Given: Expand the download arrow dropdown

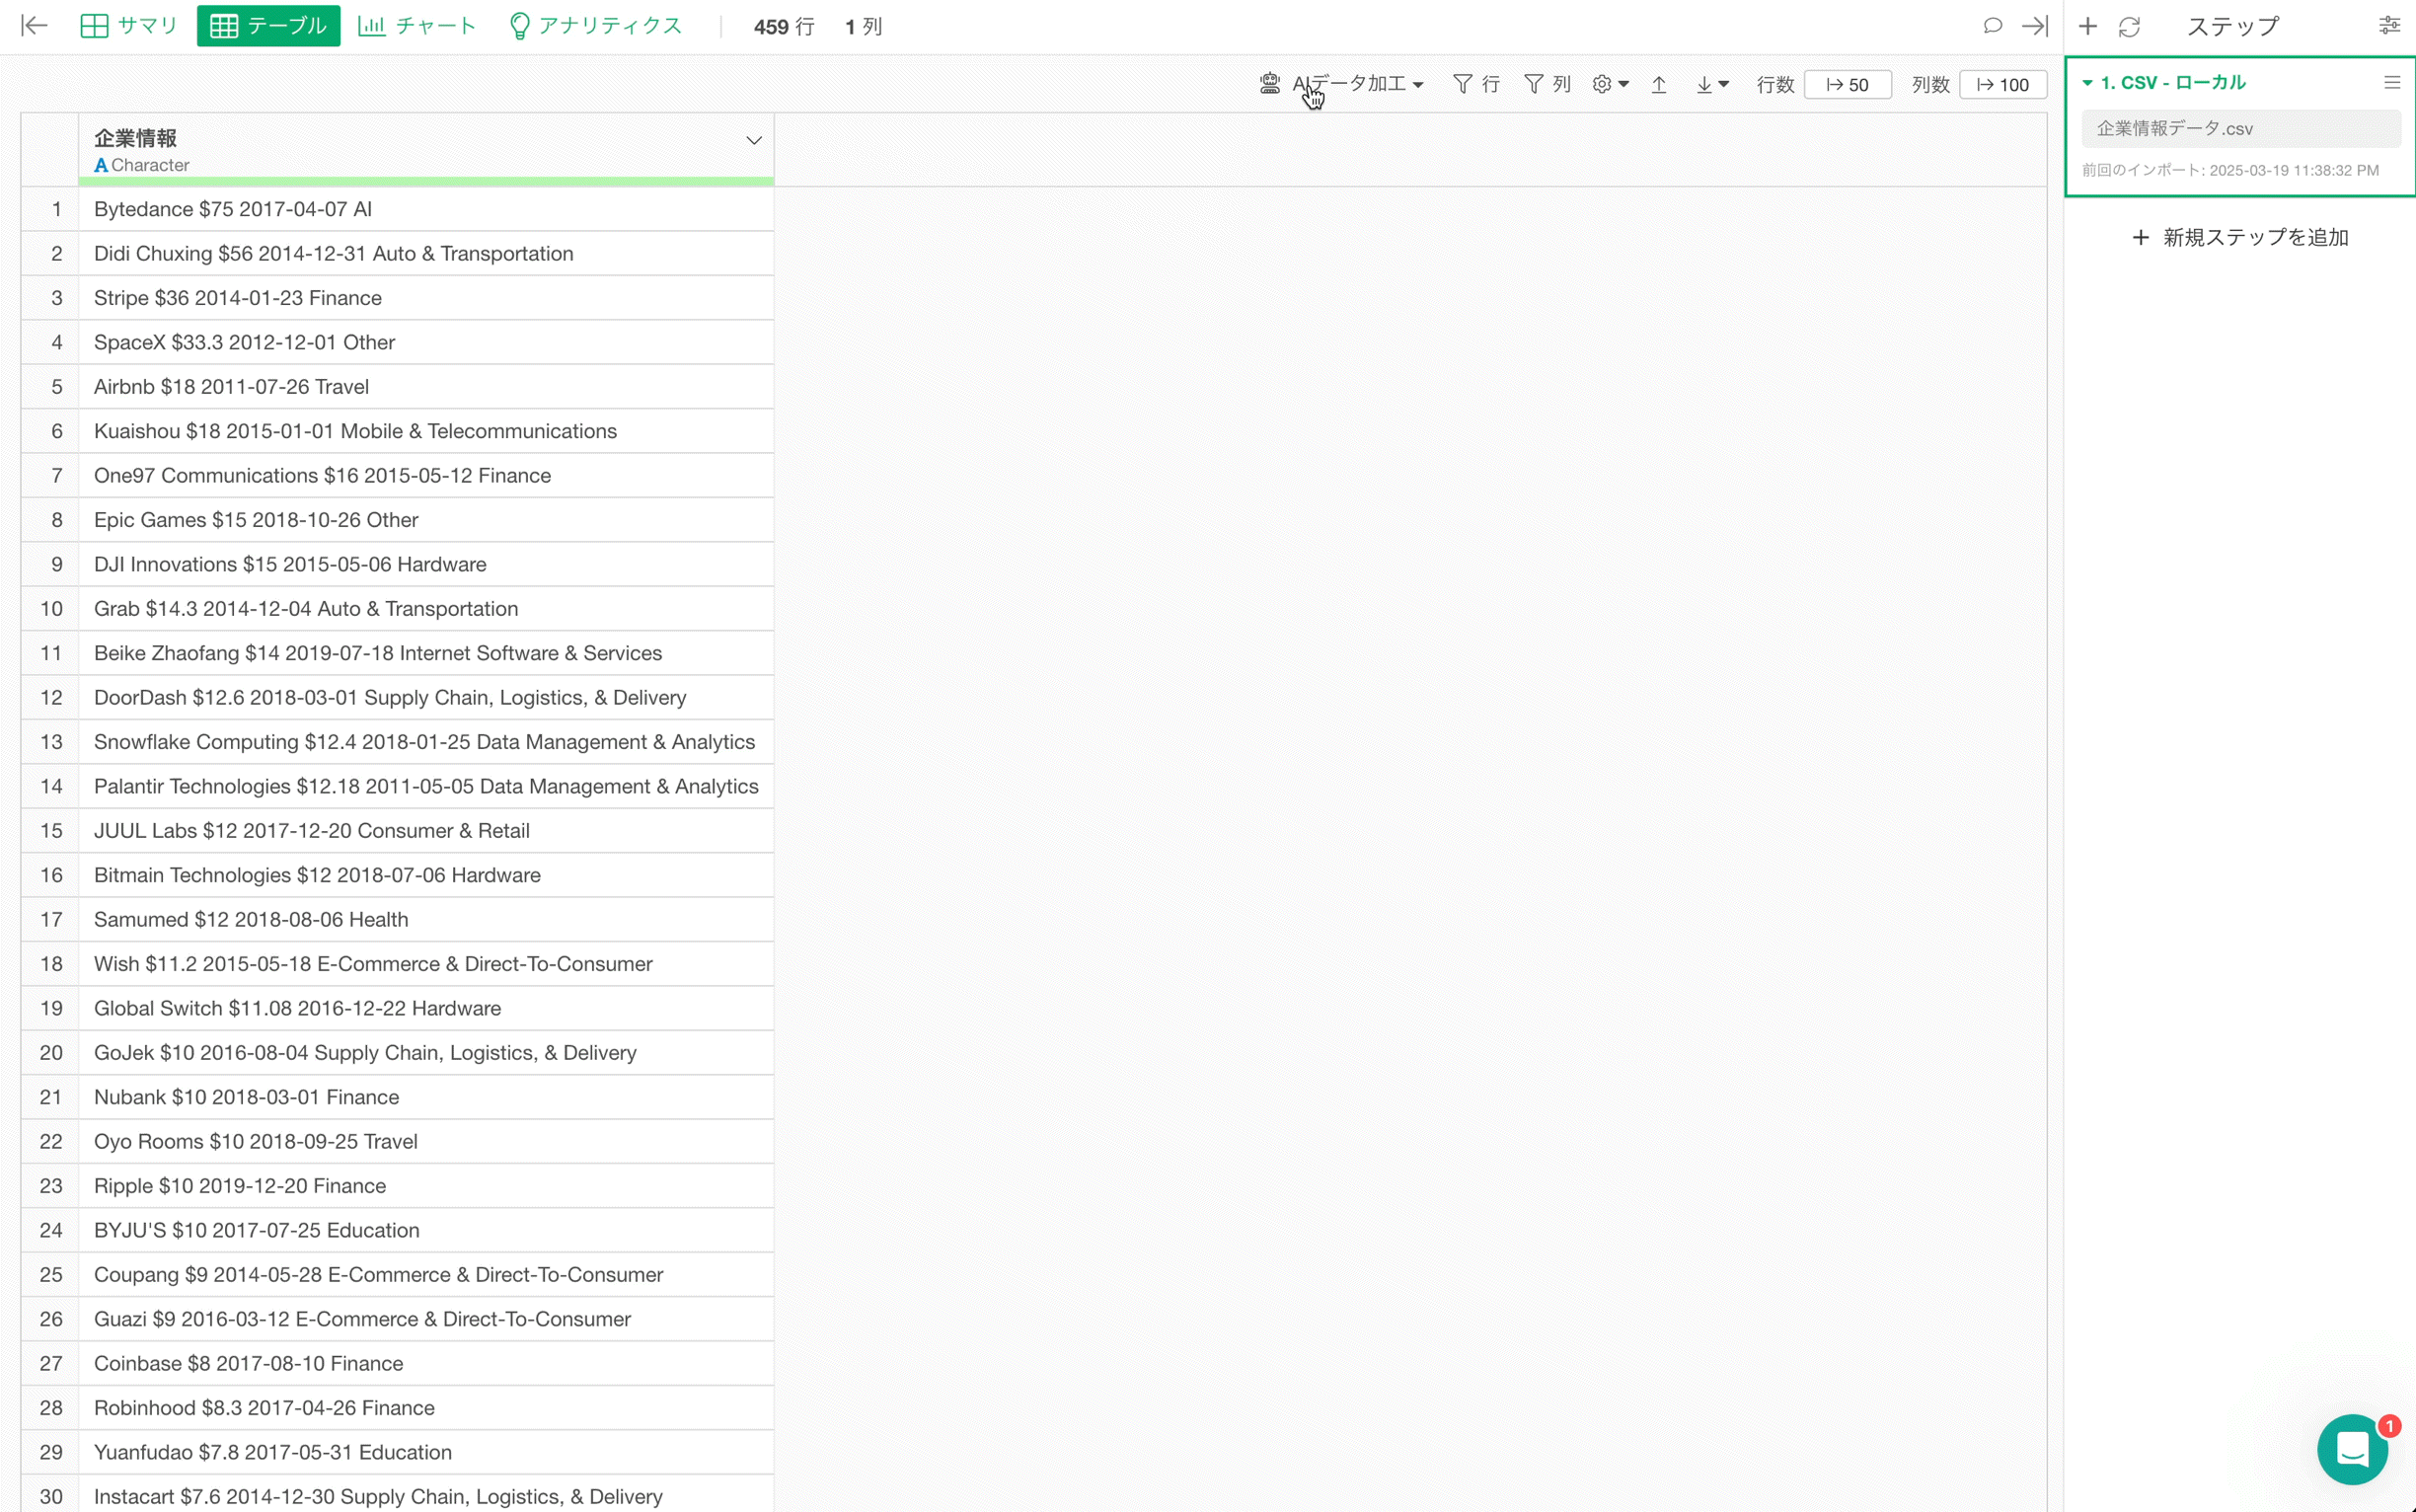Looking at the screenshot, I should click(1712, 85).
